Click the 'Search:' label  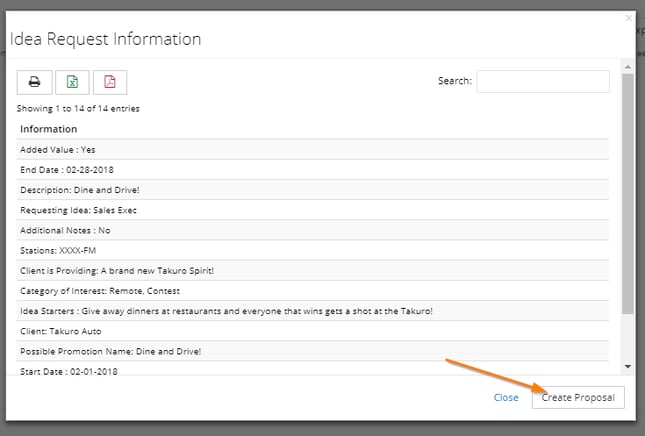[x=455, y=81]
